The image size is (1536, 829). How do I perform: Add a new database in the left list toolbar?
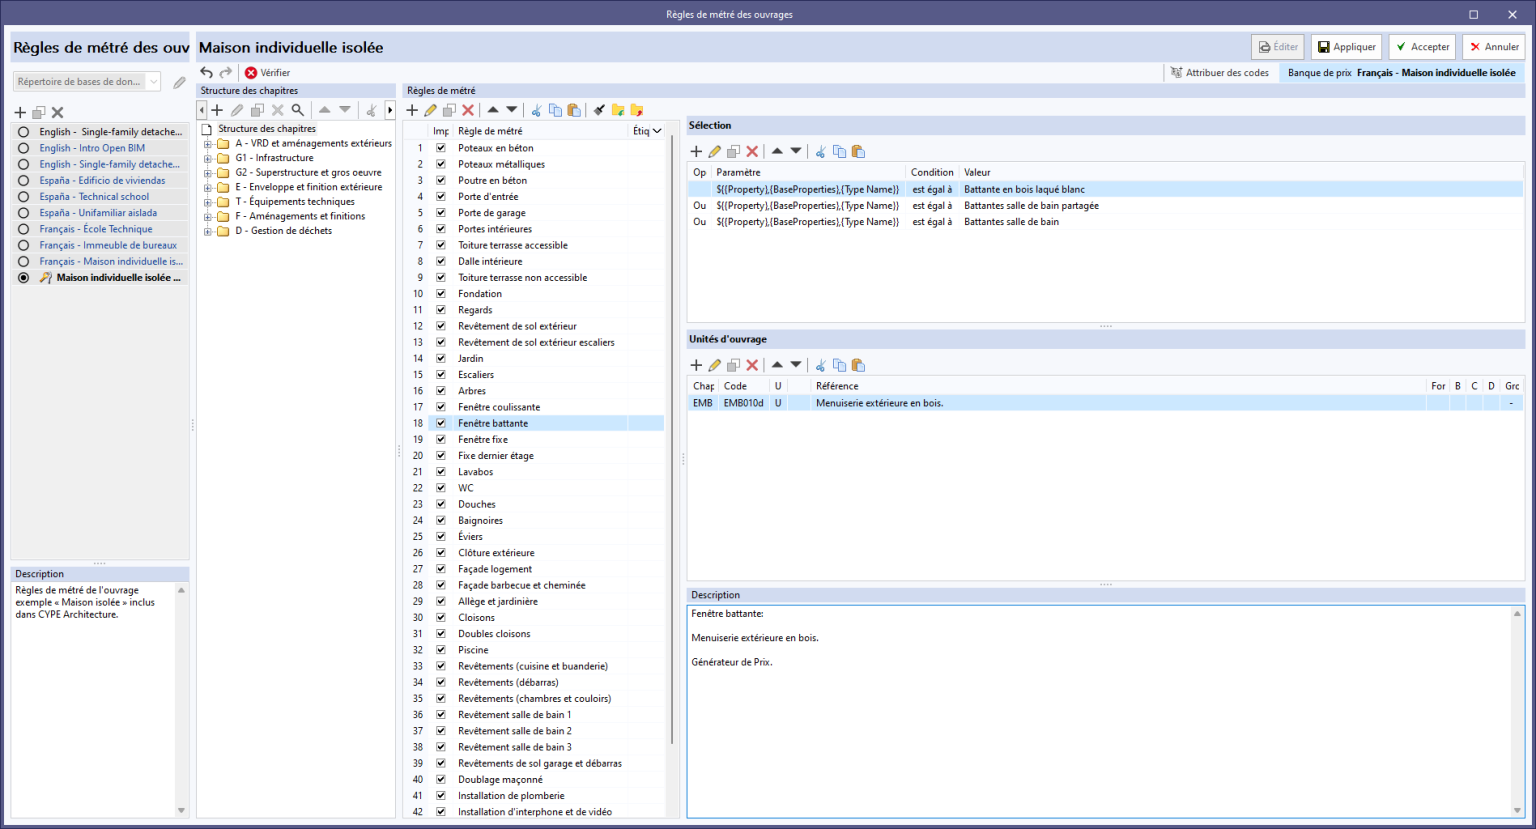(x=20, y=113)
